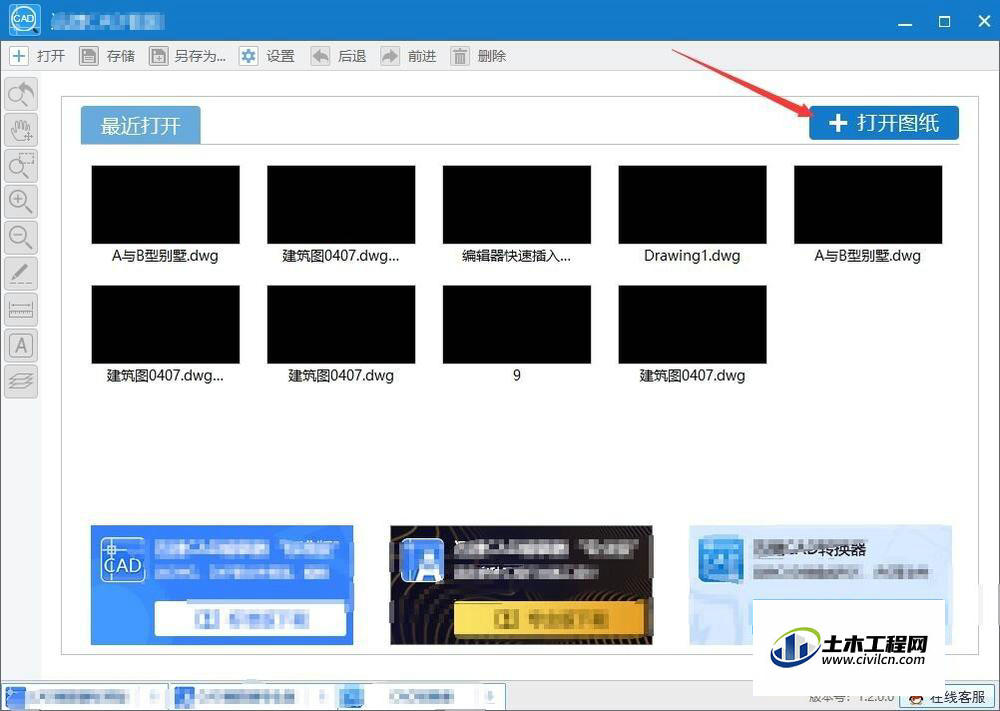Click the CAD app logo in title bar
1000x711 pixels.
pos(25,19)
